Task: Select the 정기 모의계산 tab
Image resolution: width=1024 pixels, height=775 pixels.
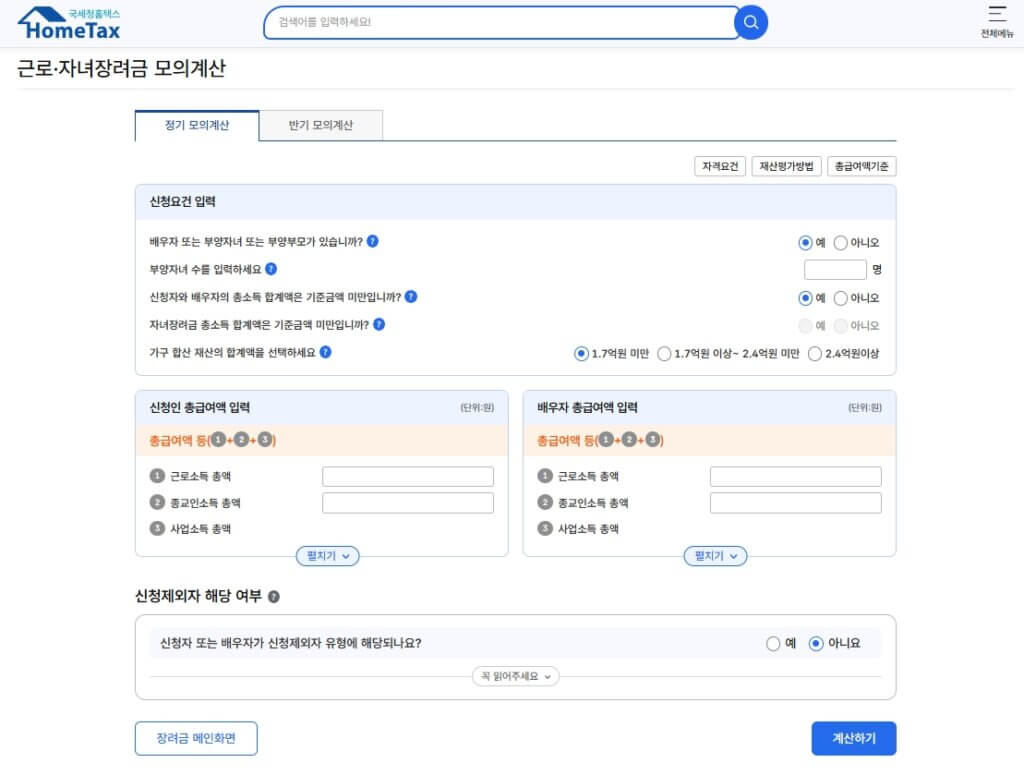Action: 196,125
